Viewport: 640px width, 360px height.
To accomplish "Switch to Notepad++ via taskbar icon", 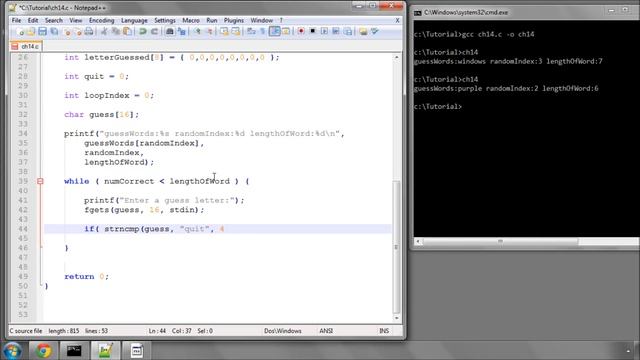I will (x=105, y=351).
